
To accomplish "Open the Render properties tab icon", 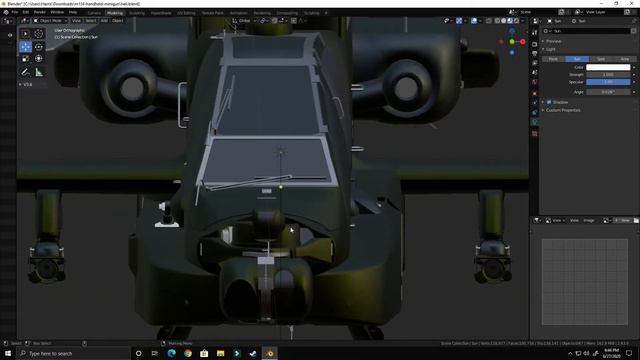I will 535,44.
